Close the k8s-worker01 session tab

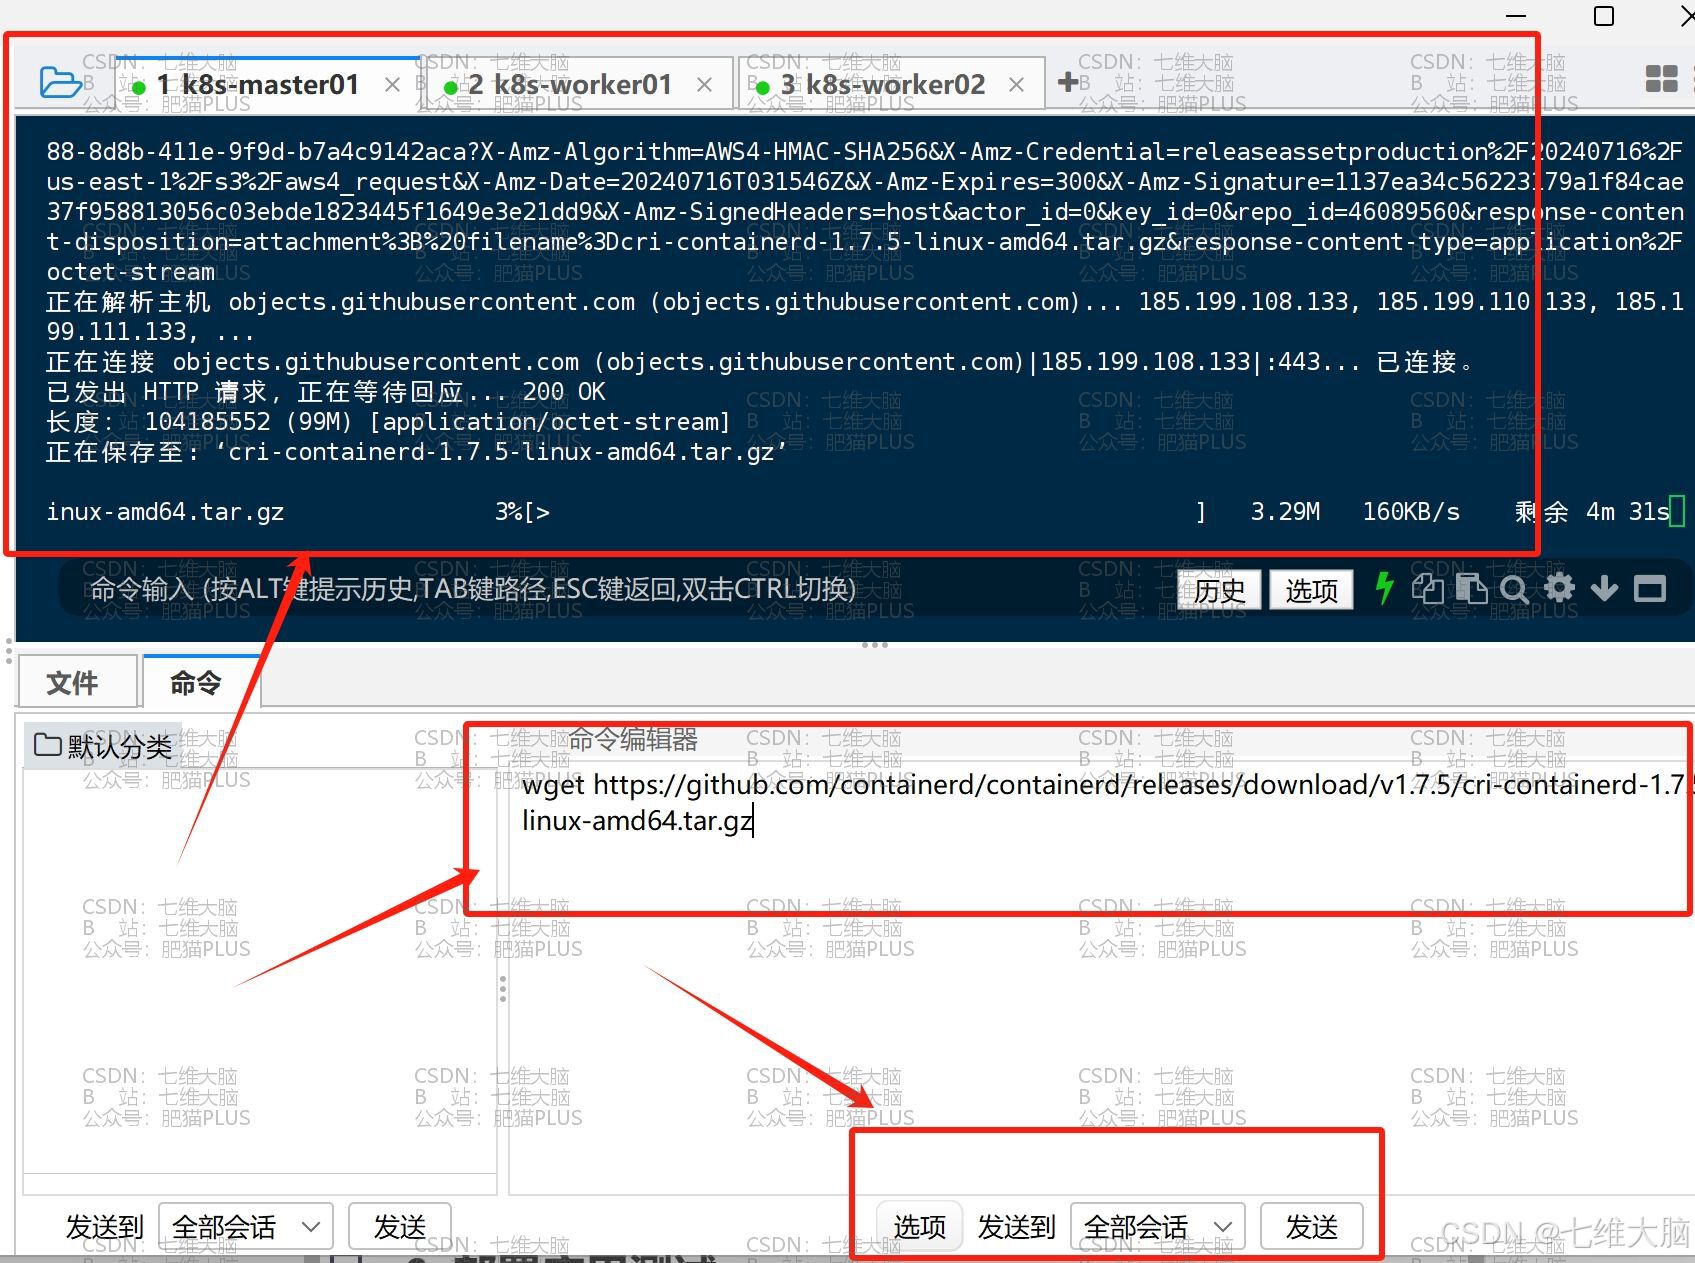[x=705, y=85]
